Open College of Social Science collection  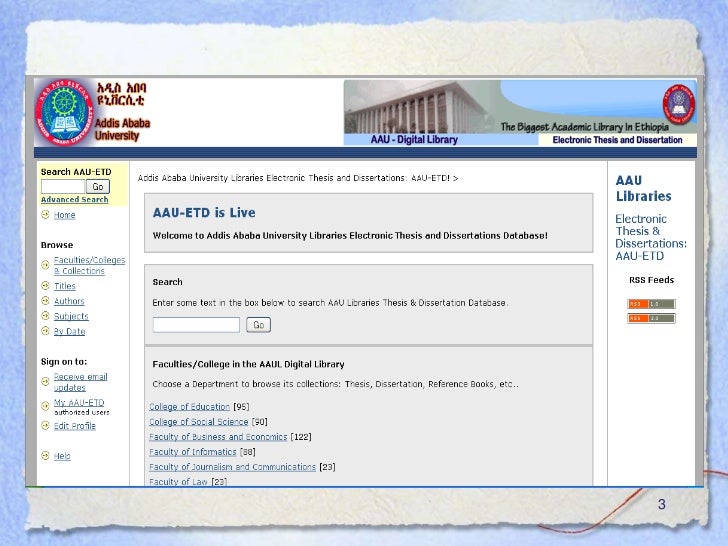(x=199, y=422)
